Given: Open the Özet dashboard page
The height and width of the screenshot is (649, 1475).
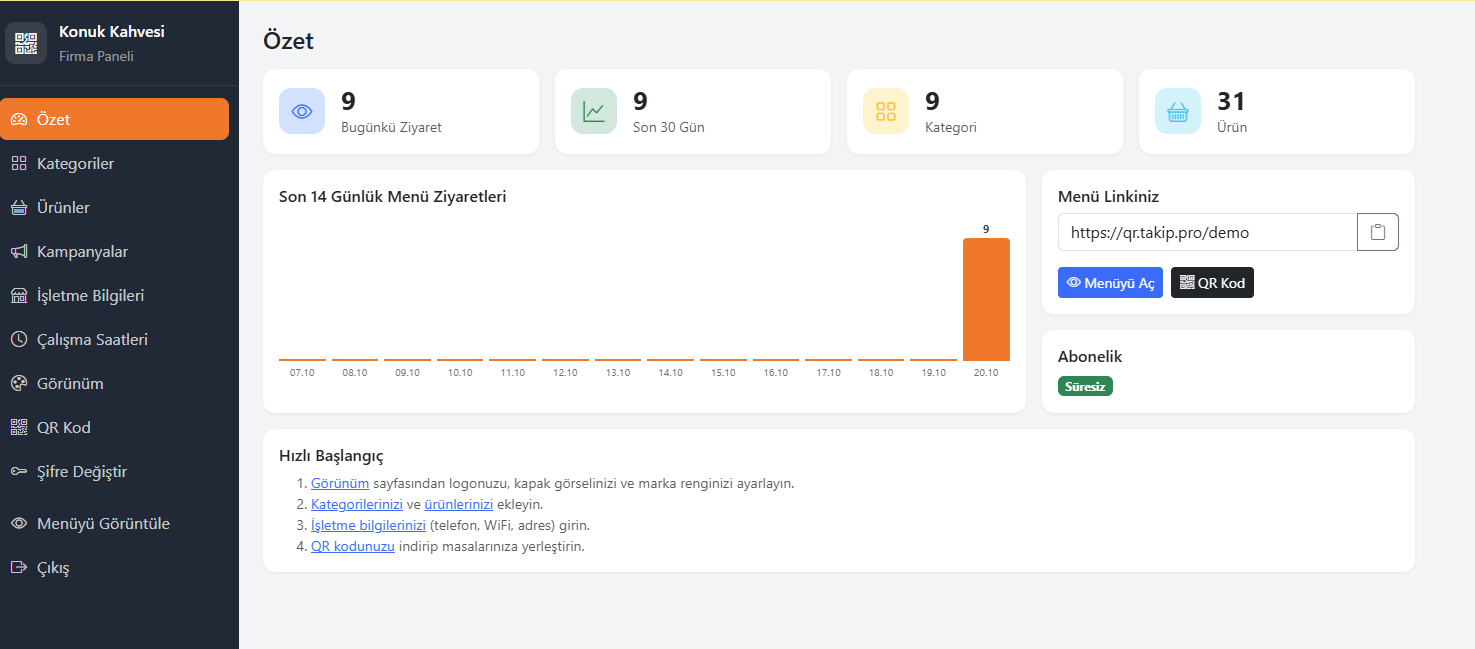Looking at the screenshot, I should [114, 119].
